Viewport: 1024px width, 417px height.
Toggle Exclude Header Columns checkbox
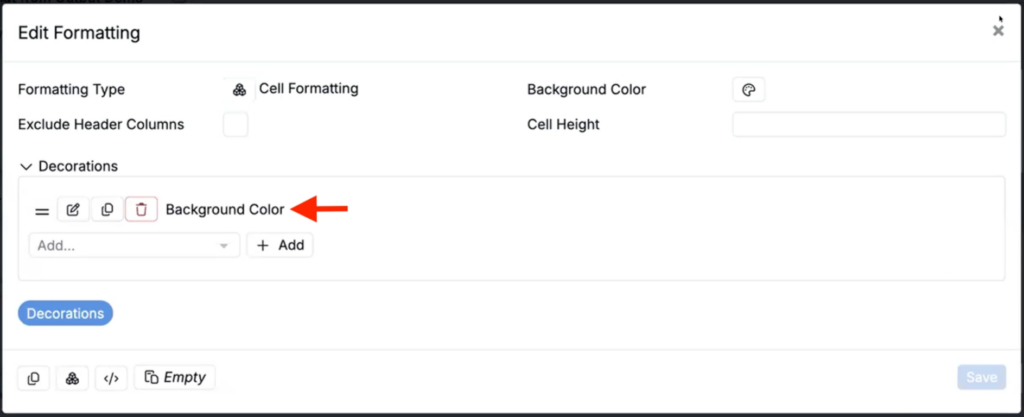[236, 124]
